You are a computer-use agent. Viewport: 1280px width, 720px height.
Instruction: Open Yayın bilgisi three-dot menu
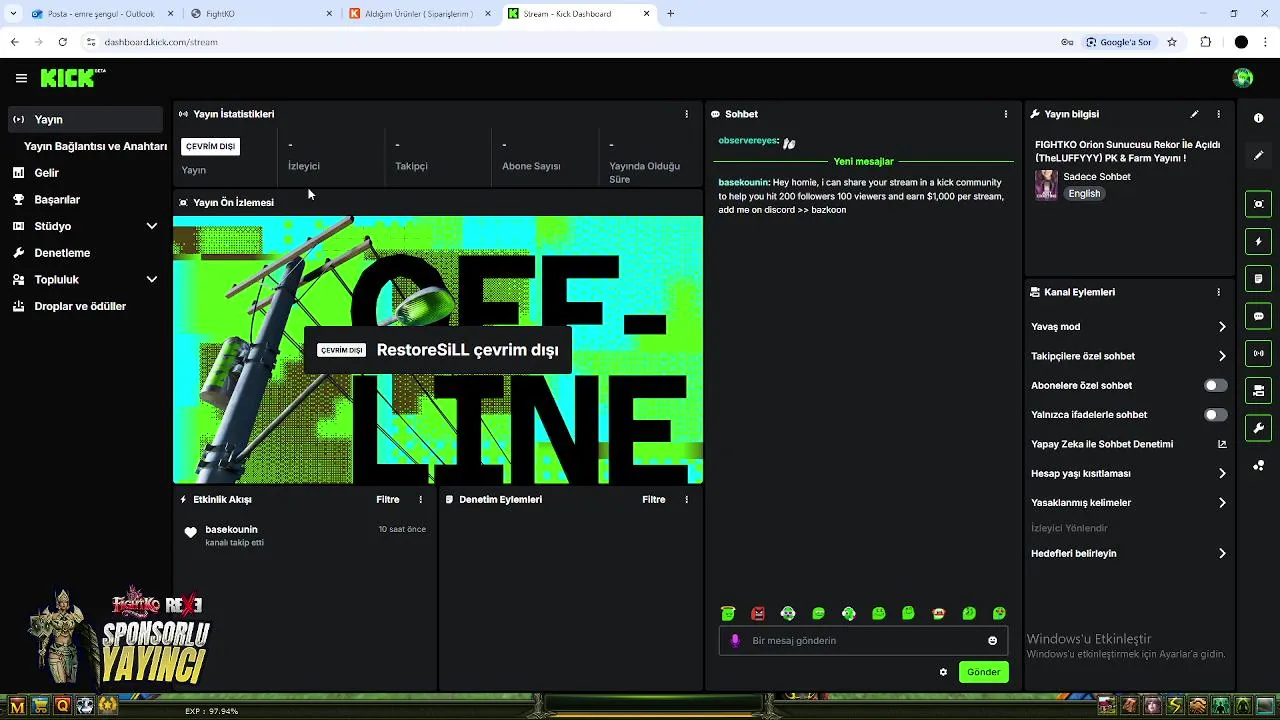pos(1218,114)
